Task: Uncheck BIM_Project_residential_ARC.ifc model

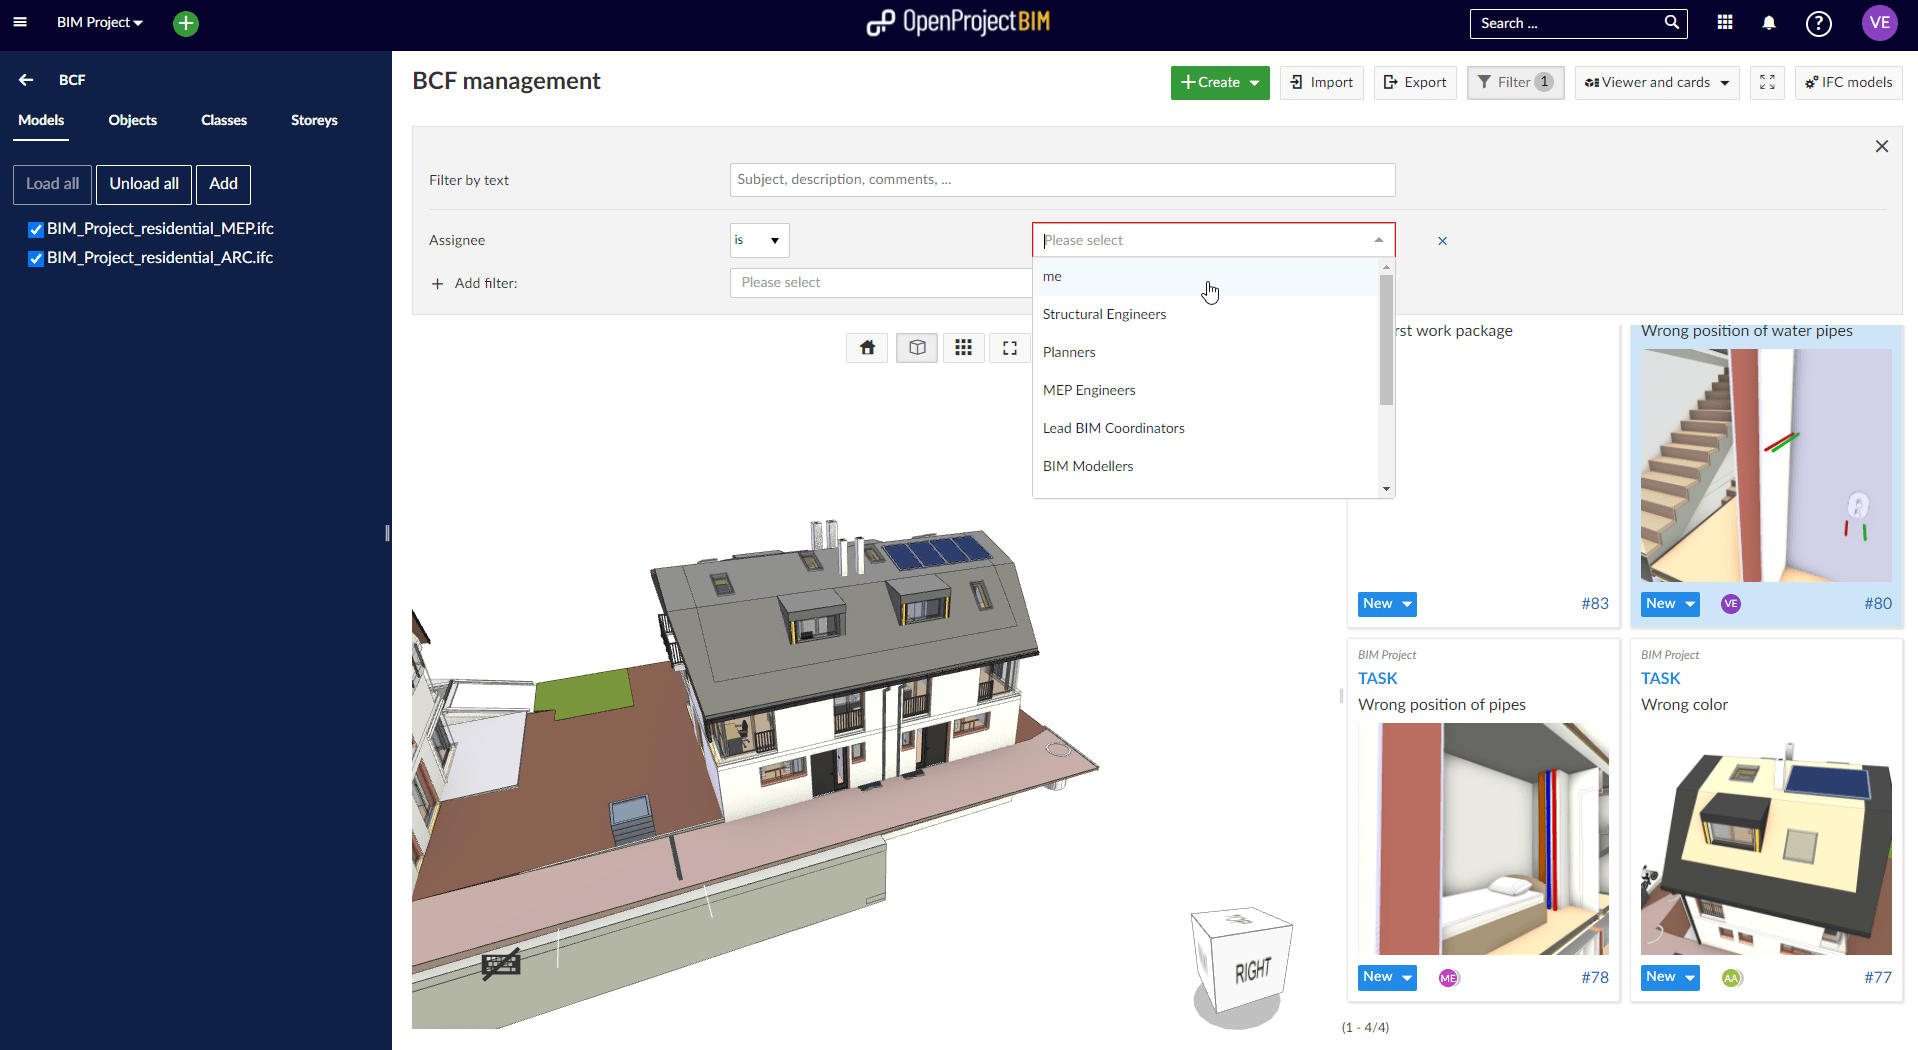Action: click(x=35, y=258)
